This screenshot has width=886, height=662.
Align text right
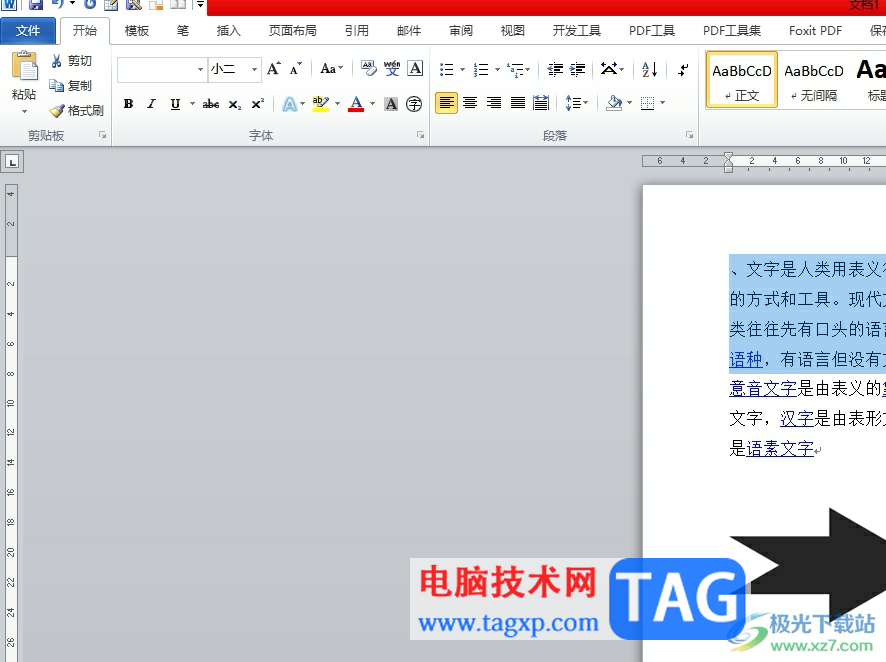tap(494, 103)
